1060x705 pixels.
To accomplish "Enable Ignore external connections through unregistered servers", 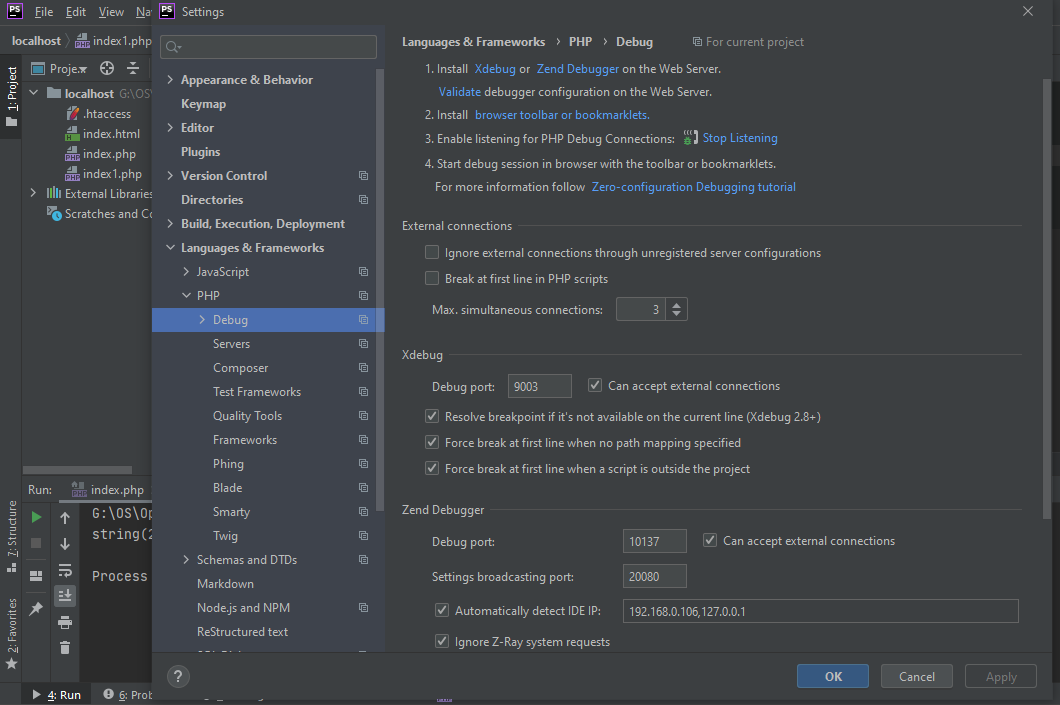I will click(x=432, y=252).
